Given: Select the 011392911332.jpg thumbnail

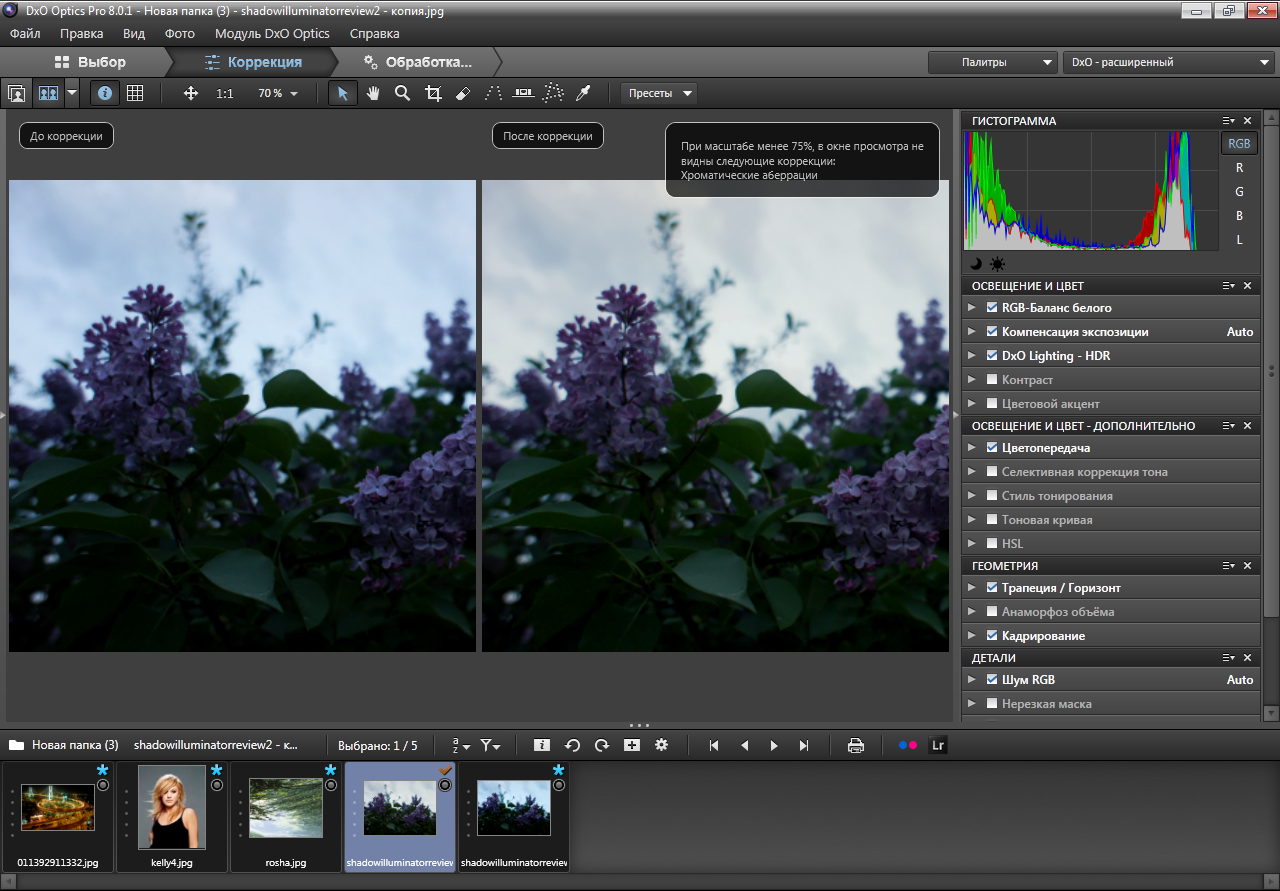Looking at the screenshot, I should click(58, 816).
